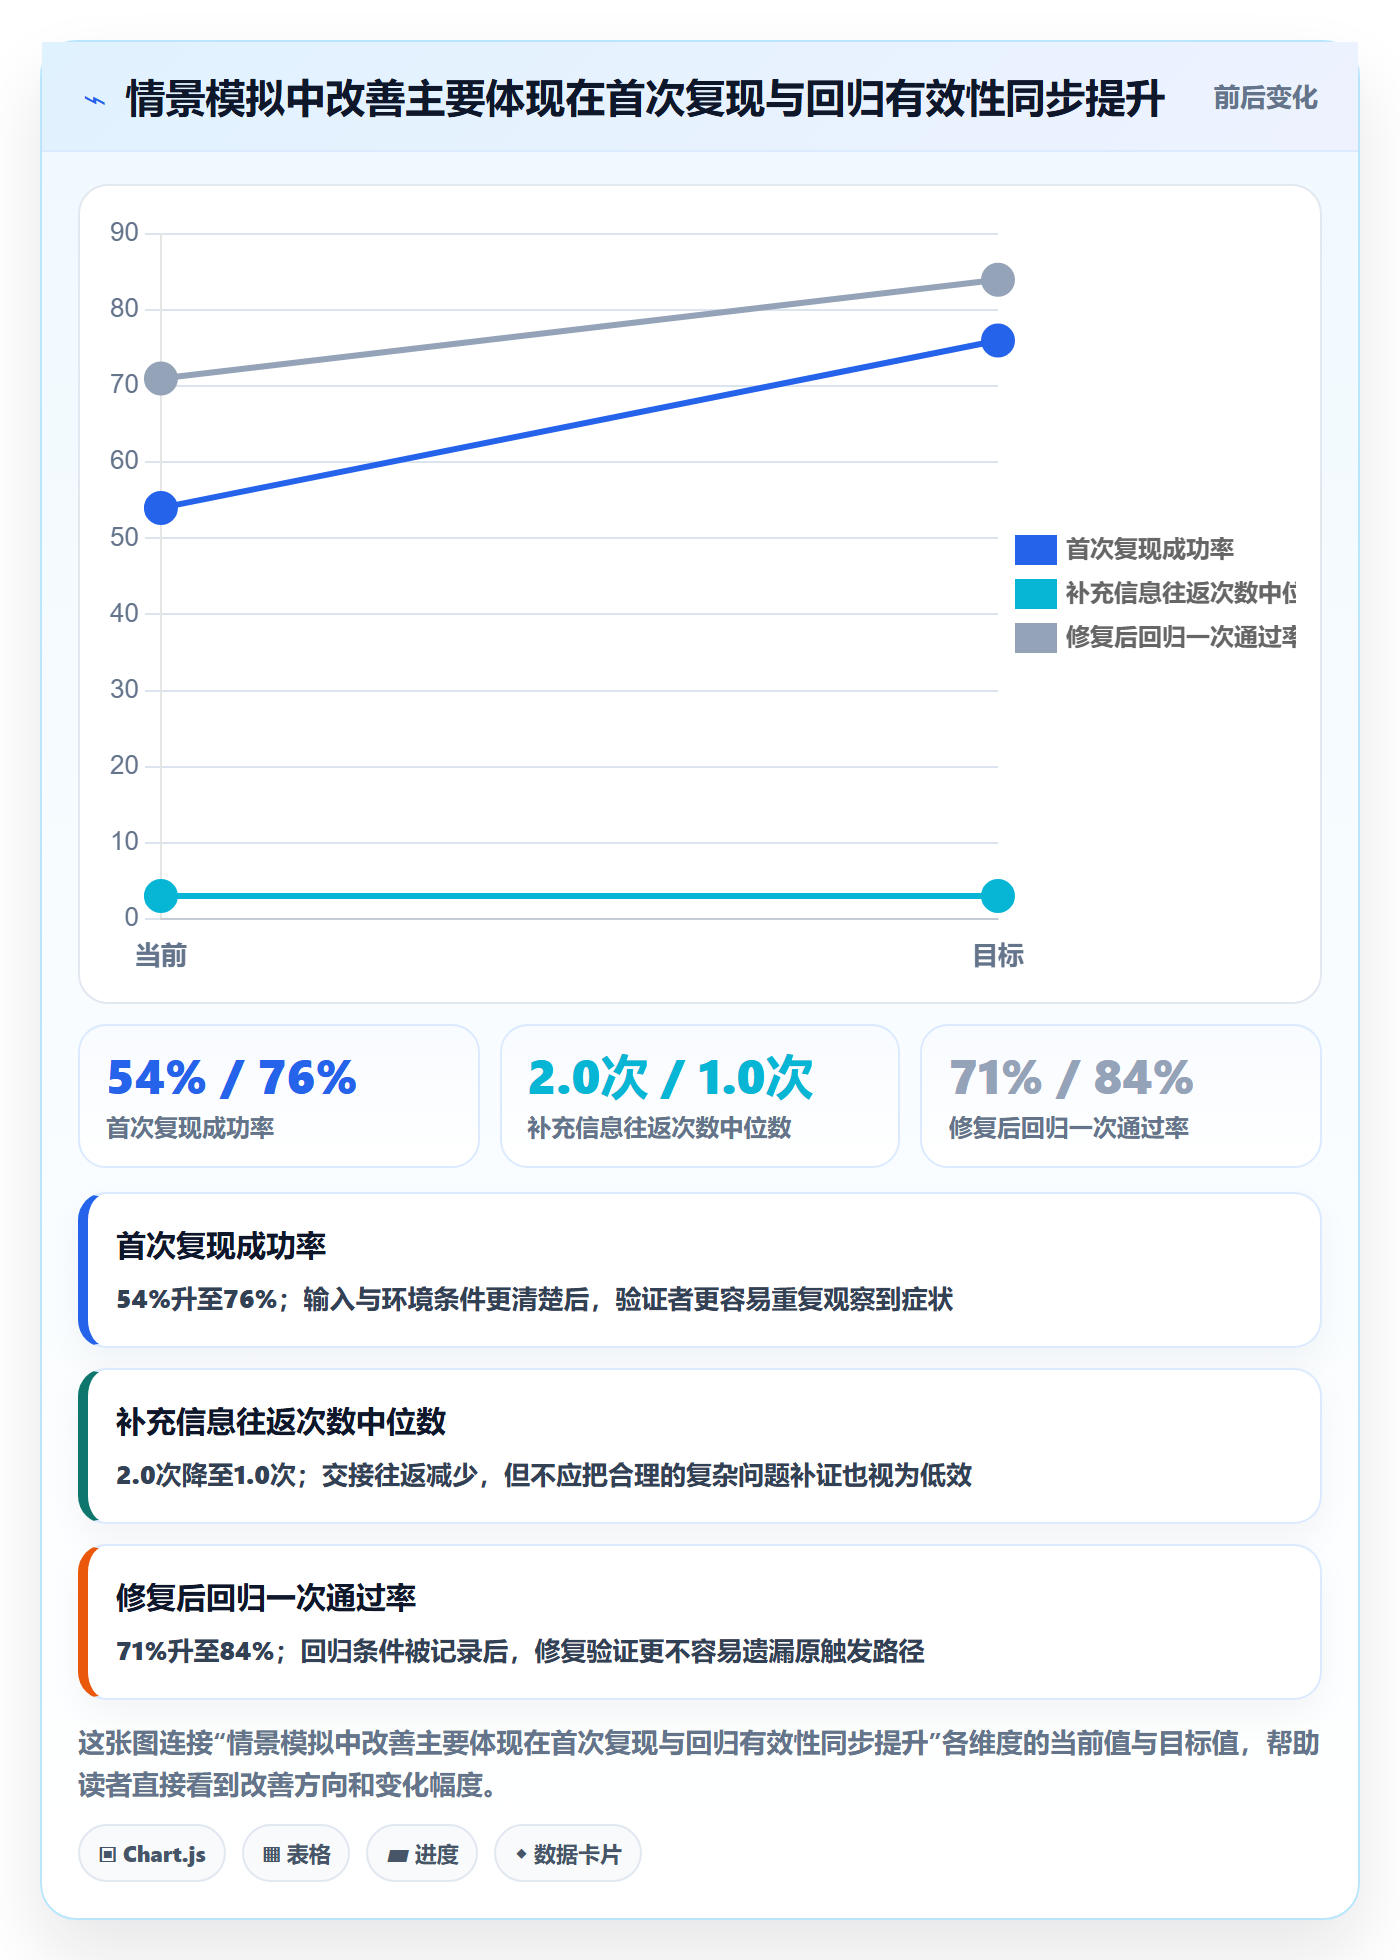Click the Chart.js tag chip
This screenshot has width=1400, height=1960.
[152, 1854]
